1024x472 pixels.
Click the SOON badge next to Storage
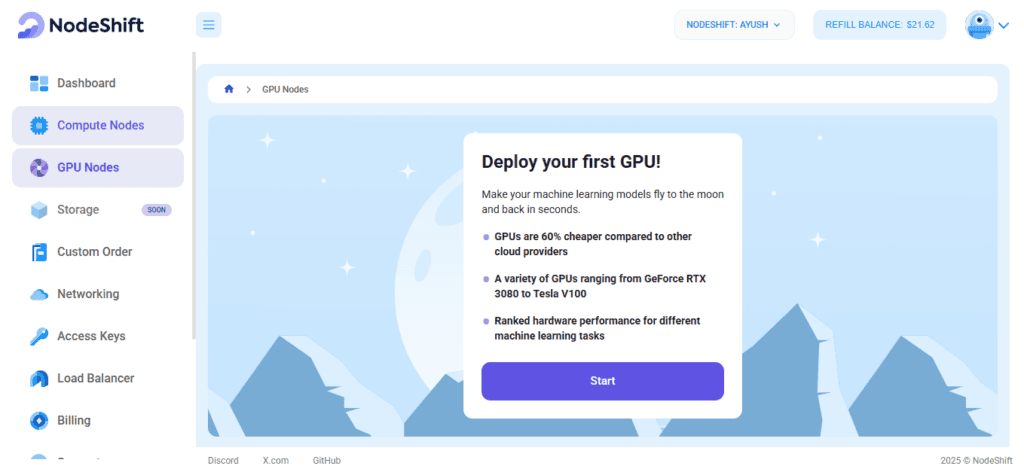[157, 210]
